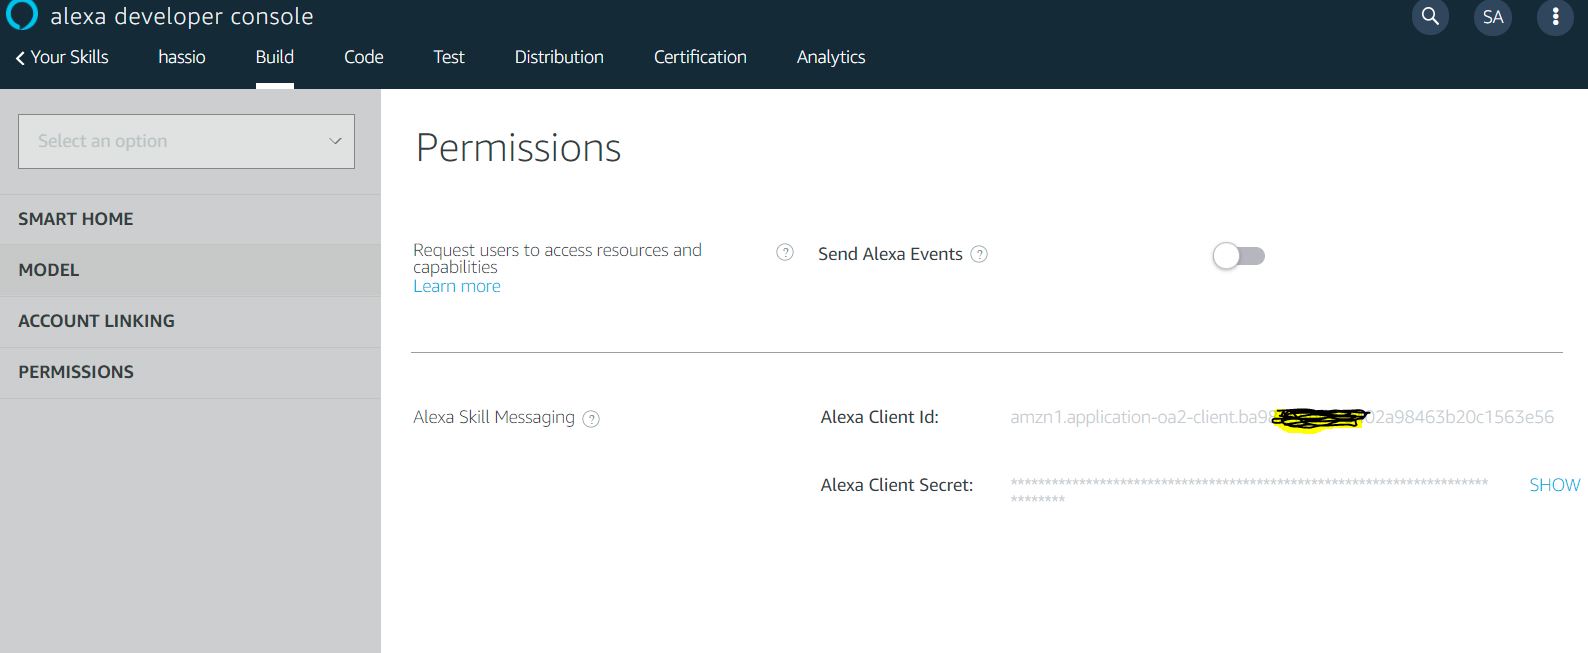The image size is (1588, 653).
Task: Click the Alexa Client Id label
Action: click(x=880, y=417)
